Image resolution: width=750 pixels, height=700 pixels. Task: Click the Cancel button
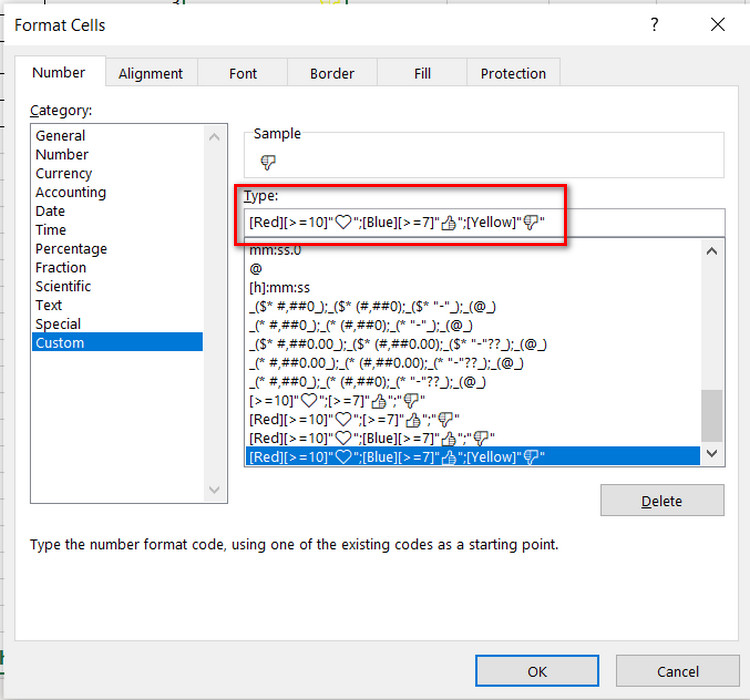(x=677, y=671)
